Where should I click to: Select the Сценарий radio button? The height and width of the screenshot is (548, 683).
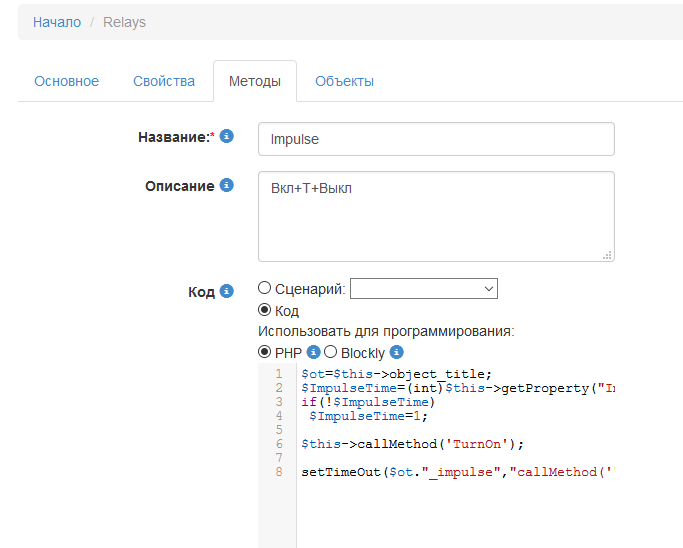265,288
